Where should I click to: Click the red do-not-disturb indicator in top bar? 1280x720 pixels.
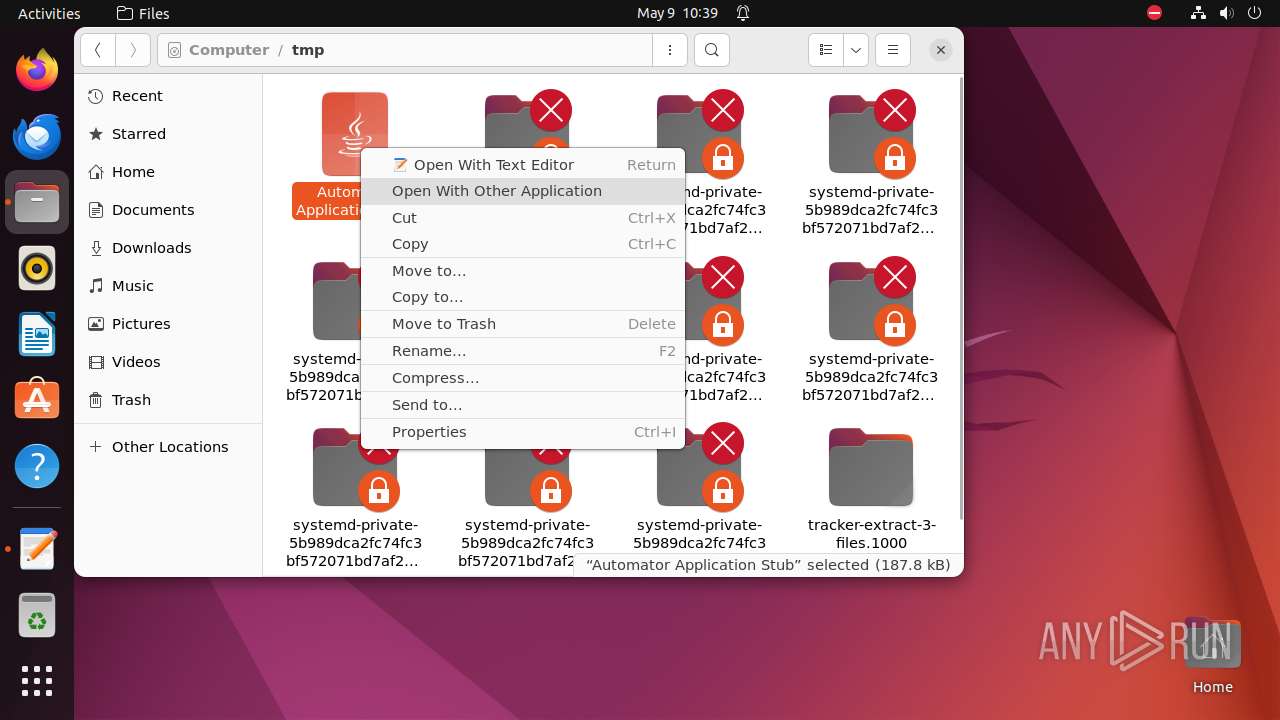pos(1154,13)
